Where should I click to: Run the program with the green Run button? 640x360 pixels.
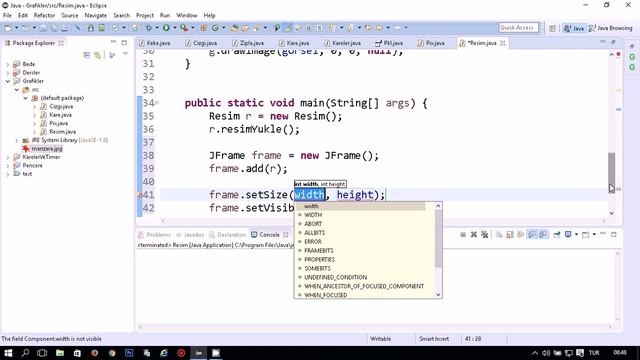166,28
